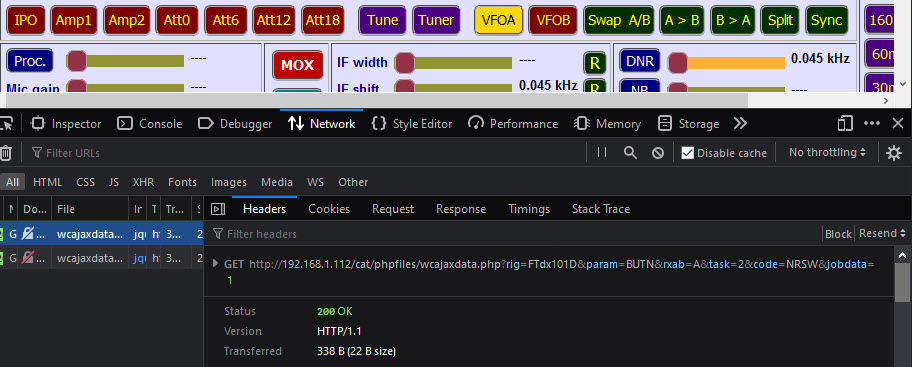Click the Swap A/B button
The width and height of the screenshot is (912, 367).
pyautogui.click(x=619, y=20)
